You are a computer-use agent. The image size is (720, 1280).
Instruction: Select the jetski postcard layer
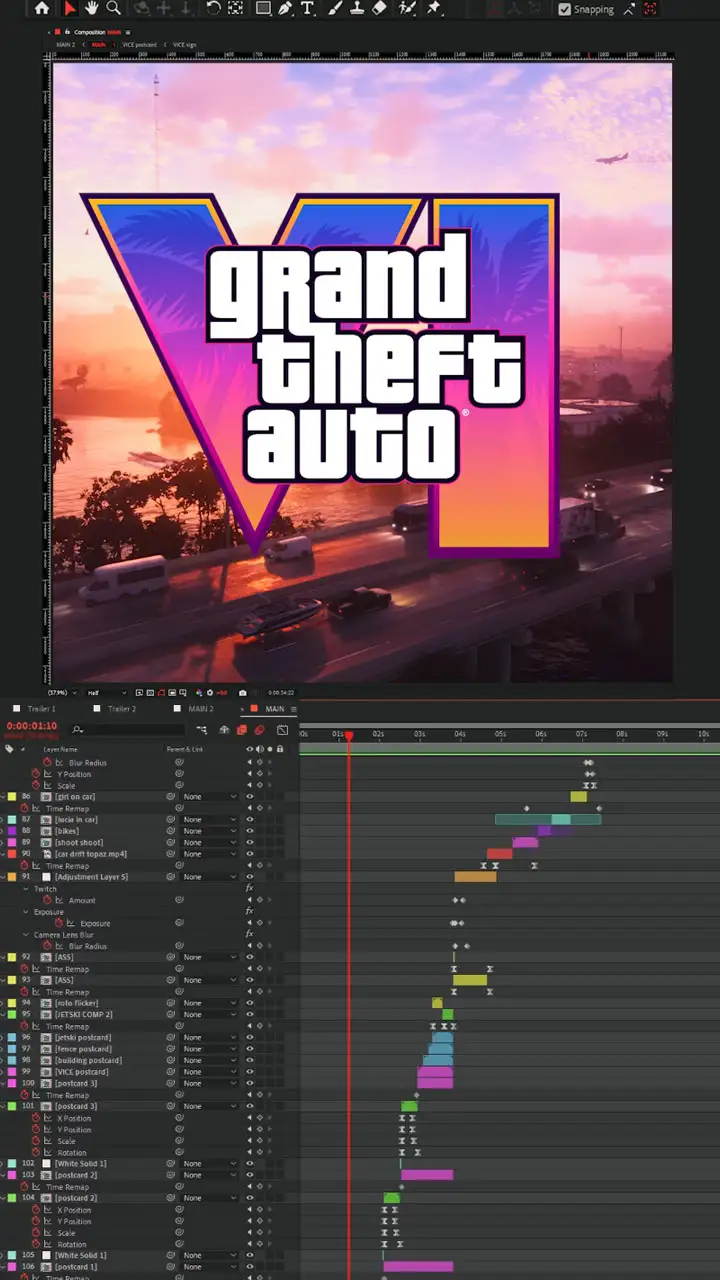tap(84, 1038)
